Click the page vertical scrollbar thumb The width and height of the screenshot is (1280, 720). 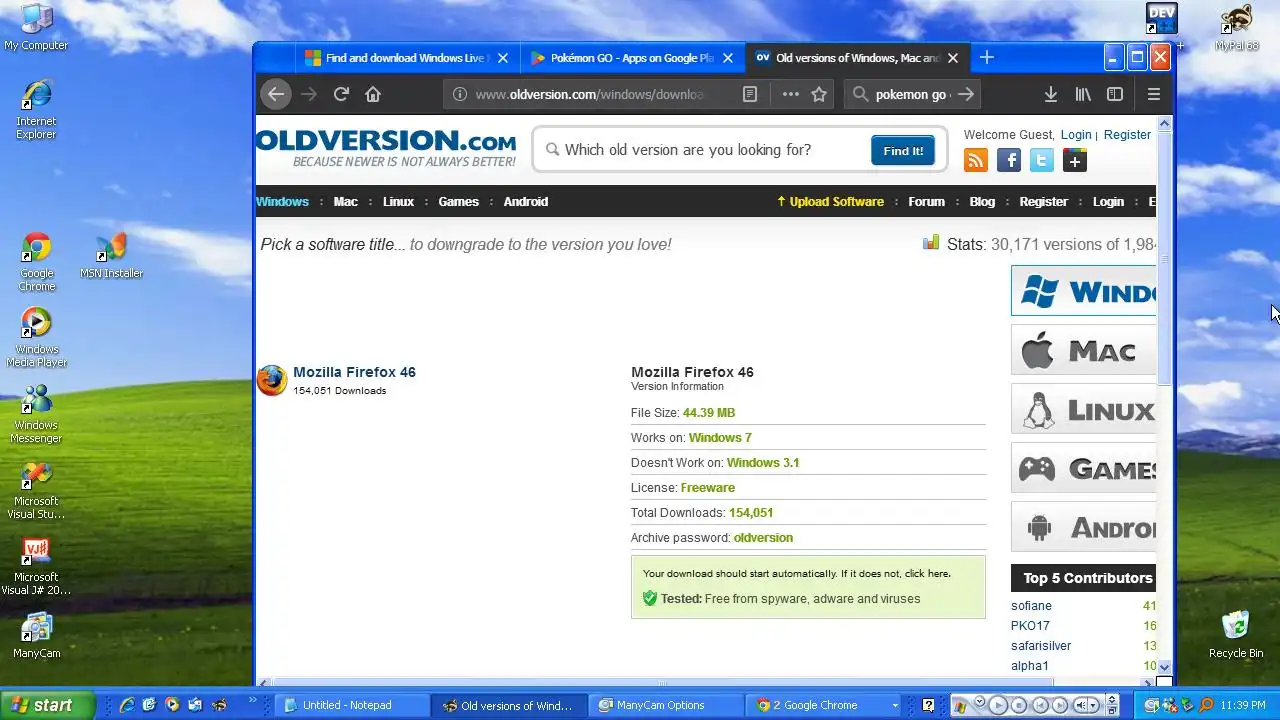(x=1164, y=257)
